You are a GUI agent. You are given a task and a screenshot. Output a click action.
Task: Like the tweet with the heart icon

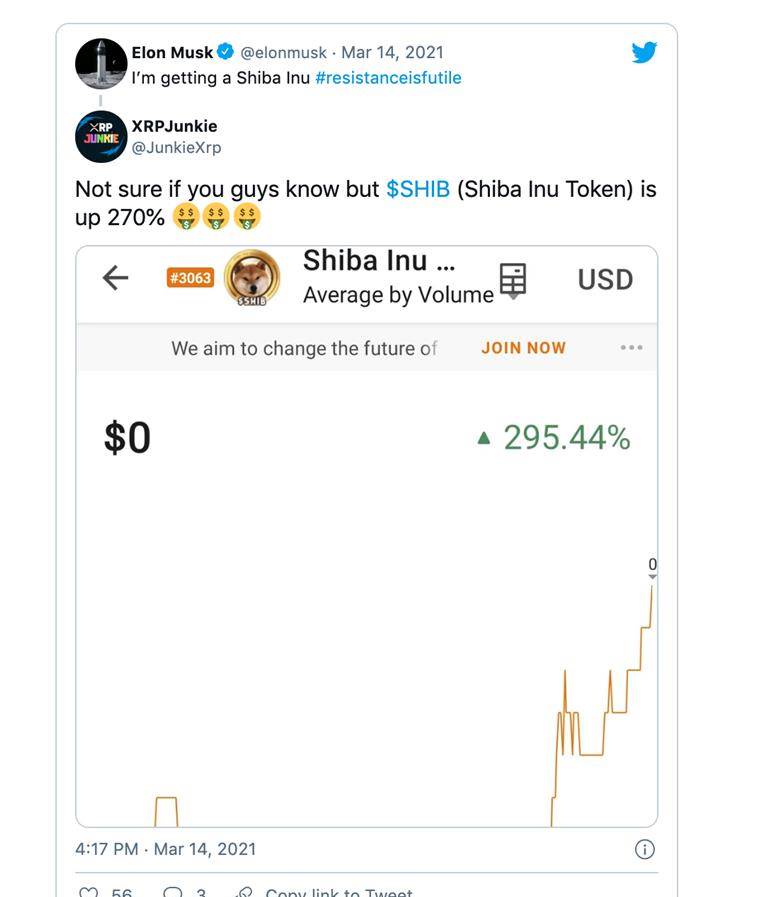click(88, 892)
